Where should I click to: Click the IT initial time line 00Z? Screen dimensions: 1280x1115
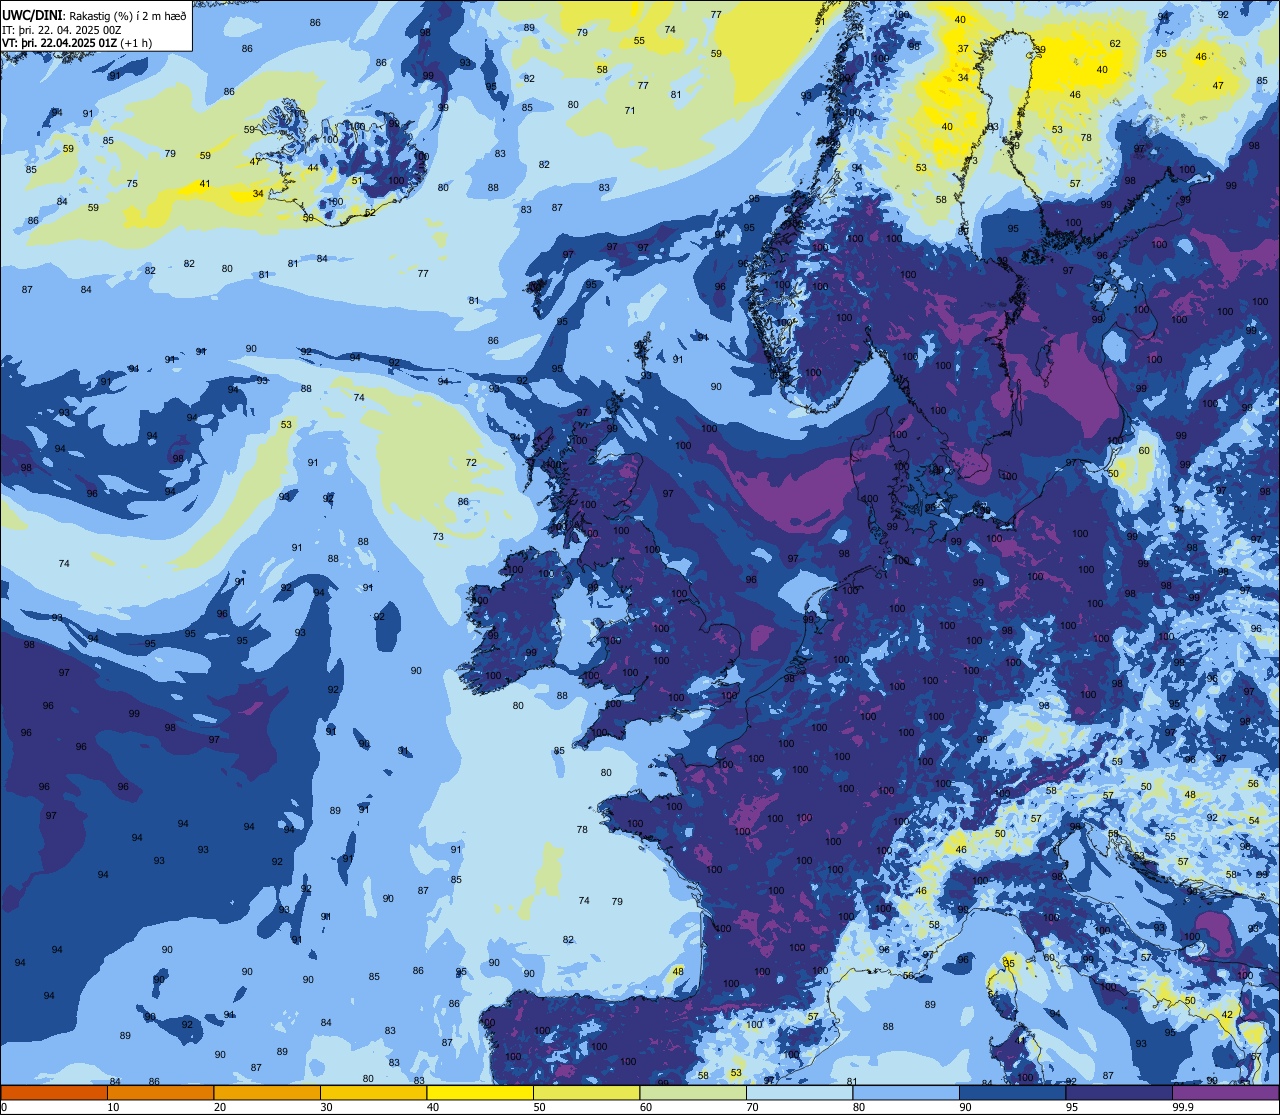tap(62, 30)
